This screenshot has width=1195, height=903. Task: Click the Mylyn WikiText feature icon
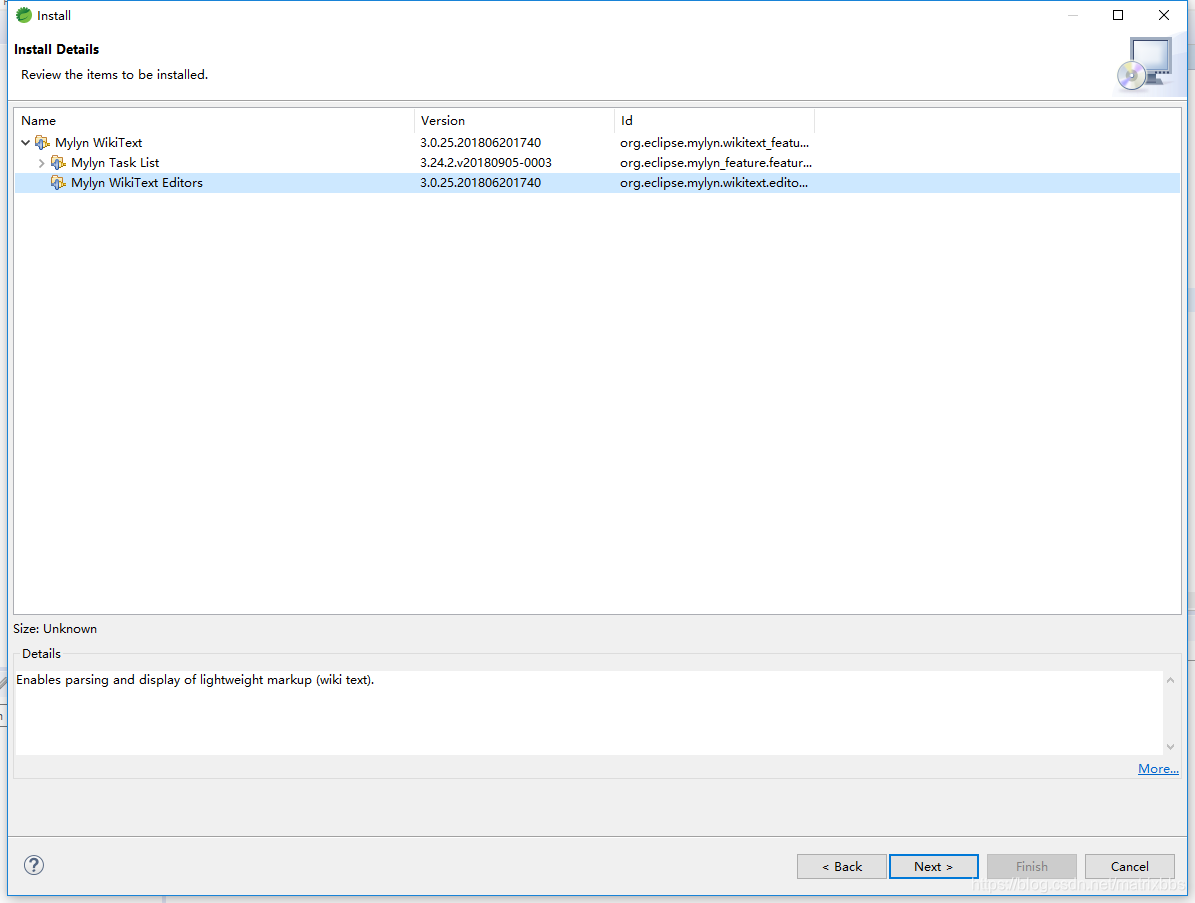click(43, 142)
